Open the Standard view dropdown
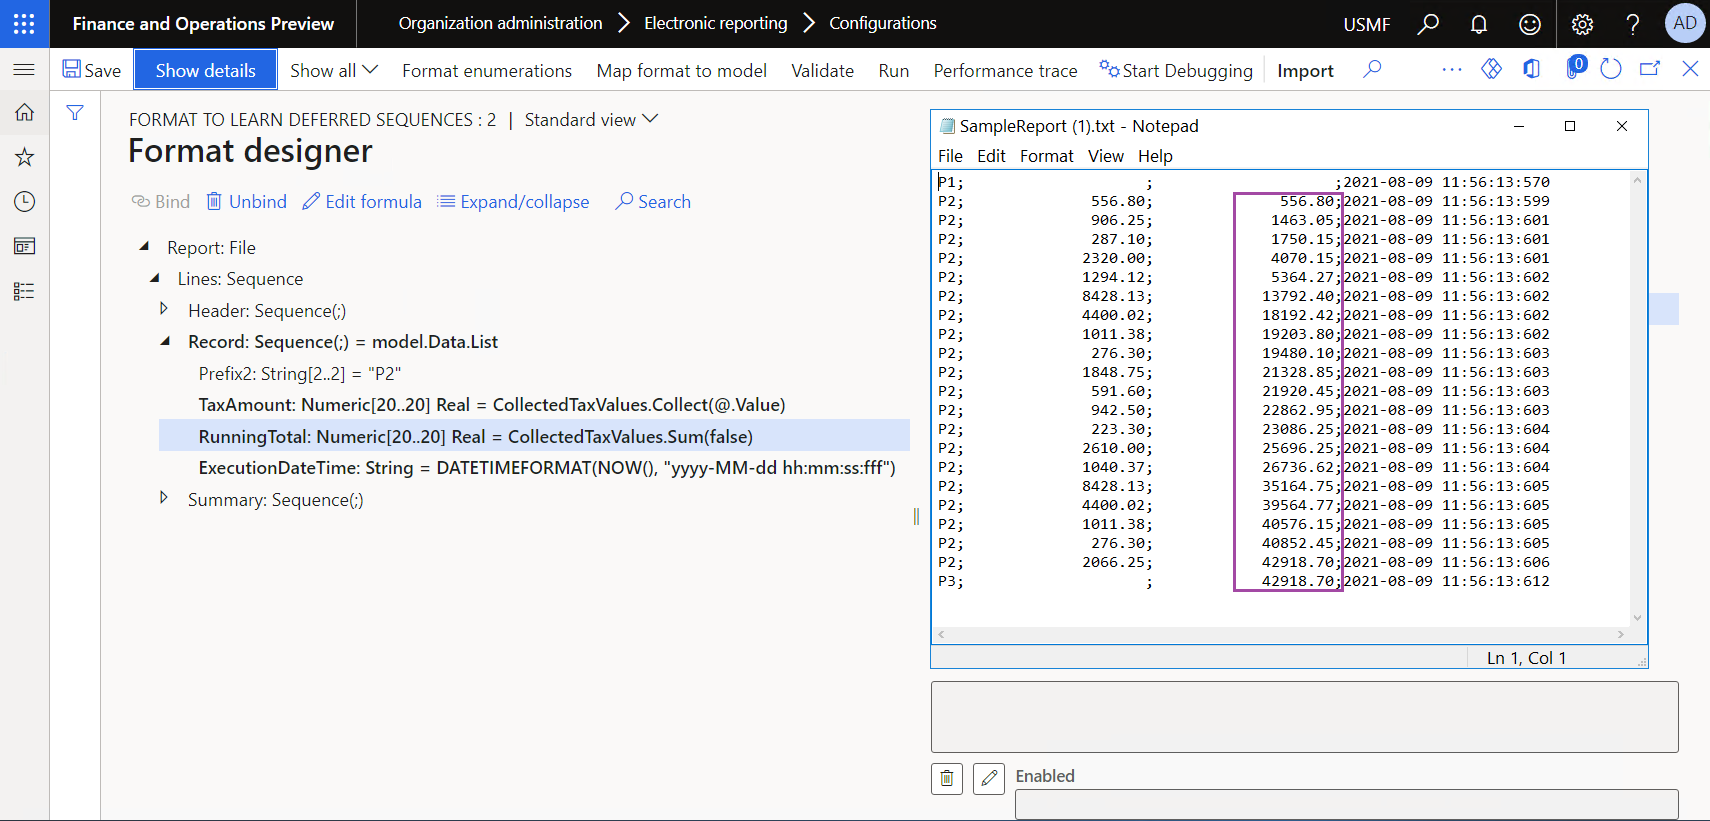The image size is (1710, 821). pos(591,120)
